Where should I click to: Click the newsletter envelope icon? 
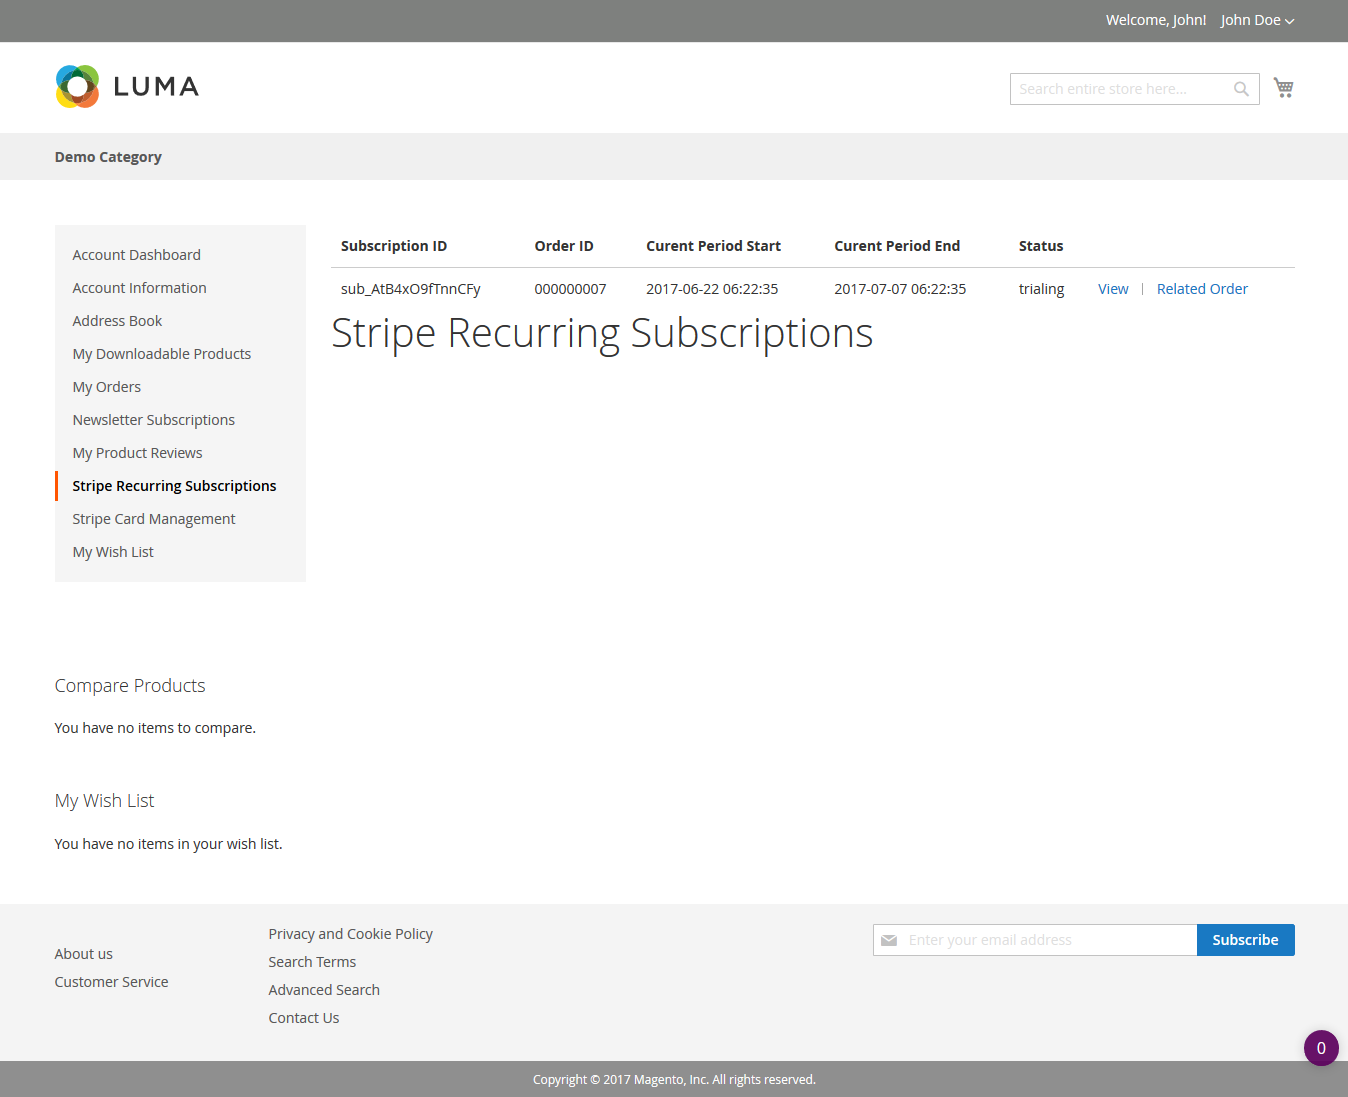point(889,940)
